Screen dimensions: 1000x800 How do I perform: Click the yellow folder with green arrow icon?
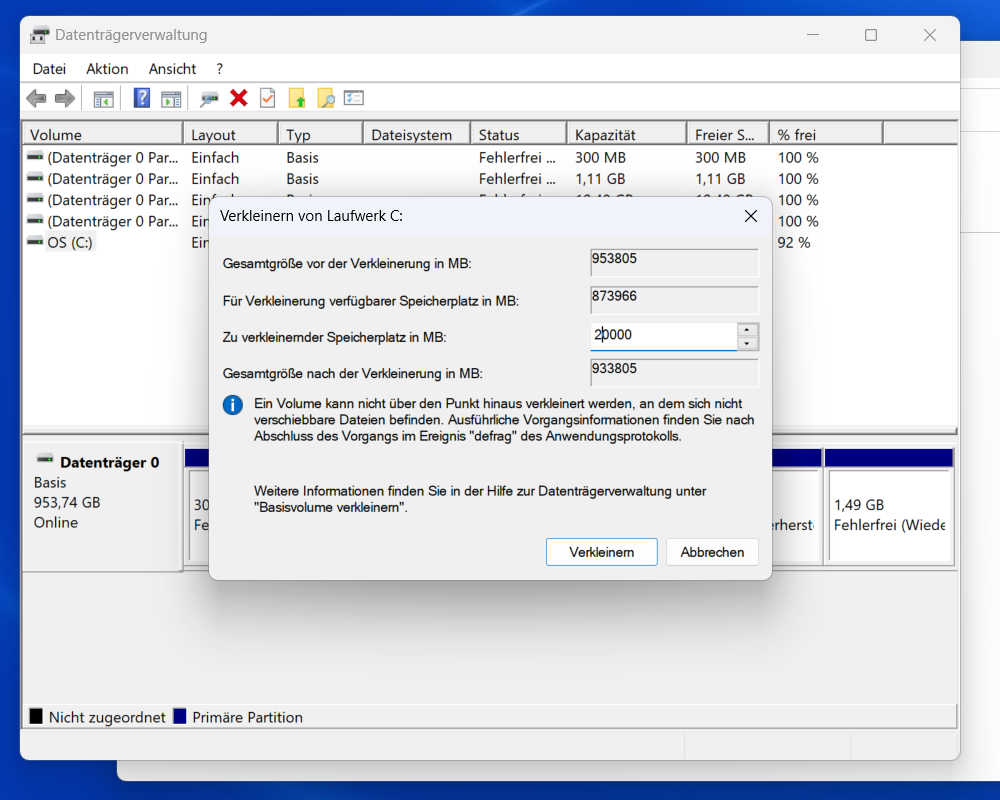tap(297, 98)
